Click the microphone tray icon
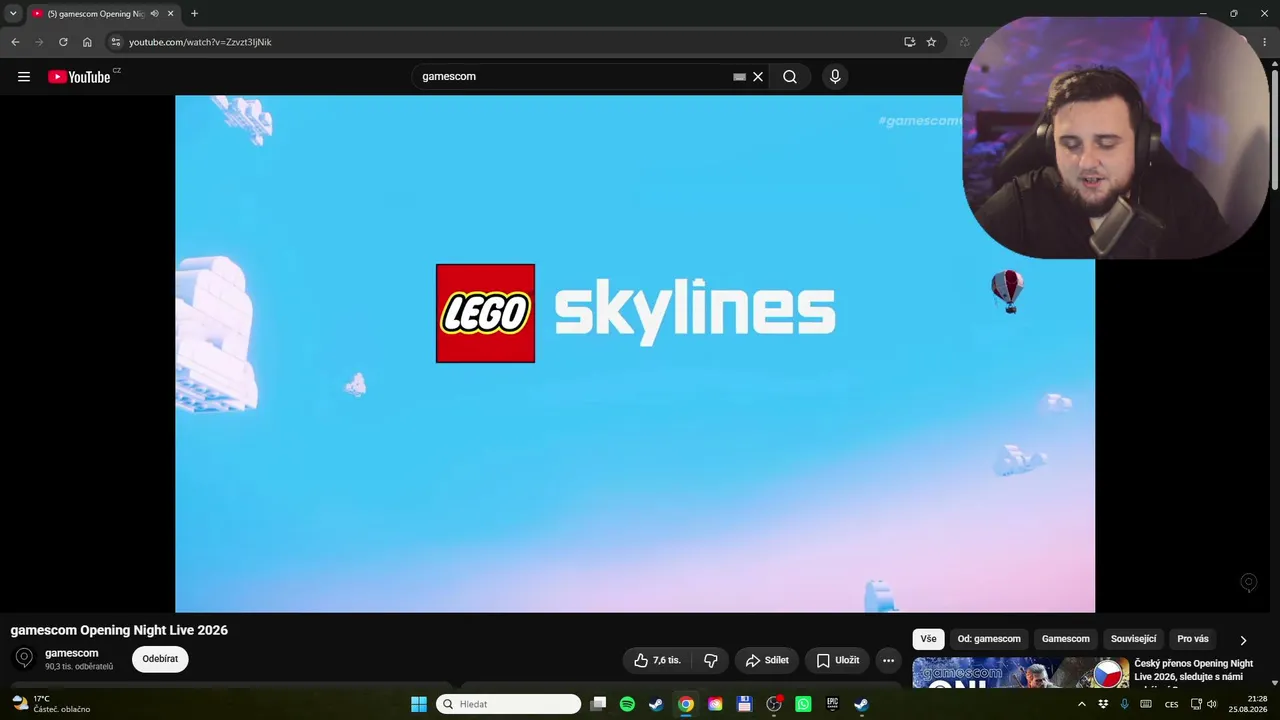Image resolution: width=1280 pixels, height=720 pixels. point(1124,704)
